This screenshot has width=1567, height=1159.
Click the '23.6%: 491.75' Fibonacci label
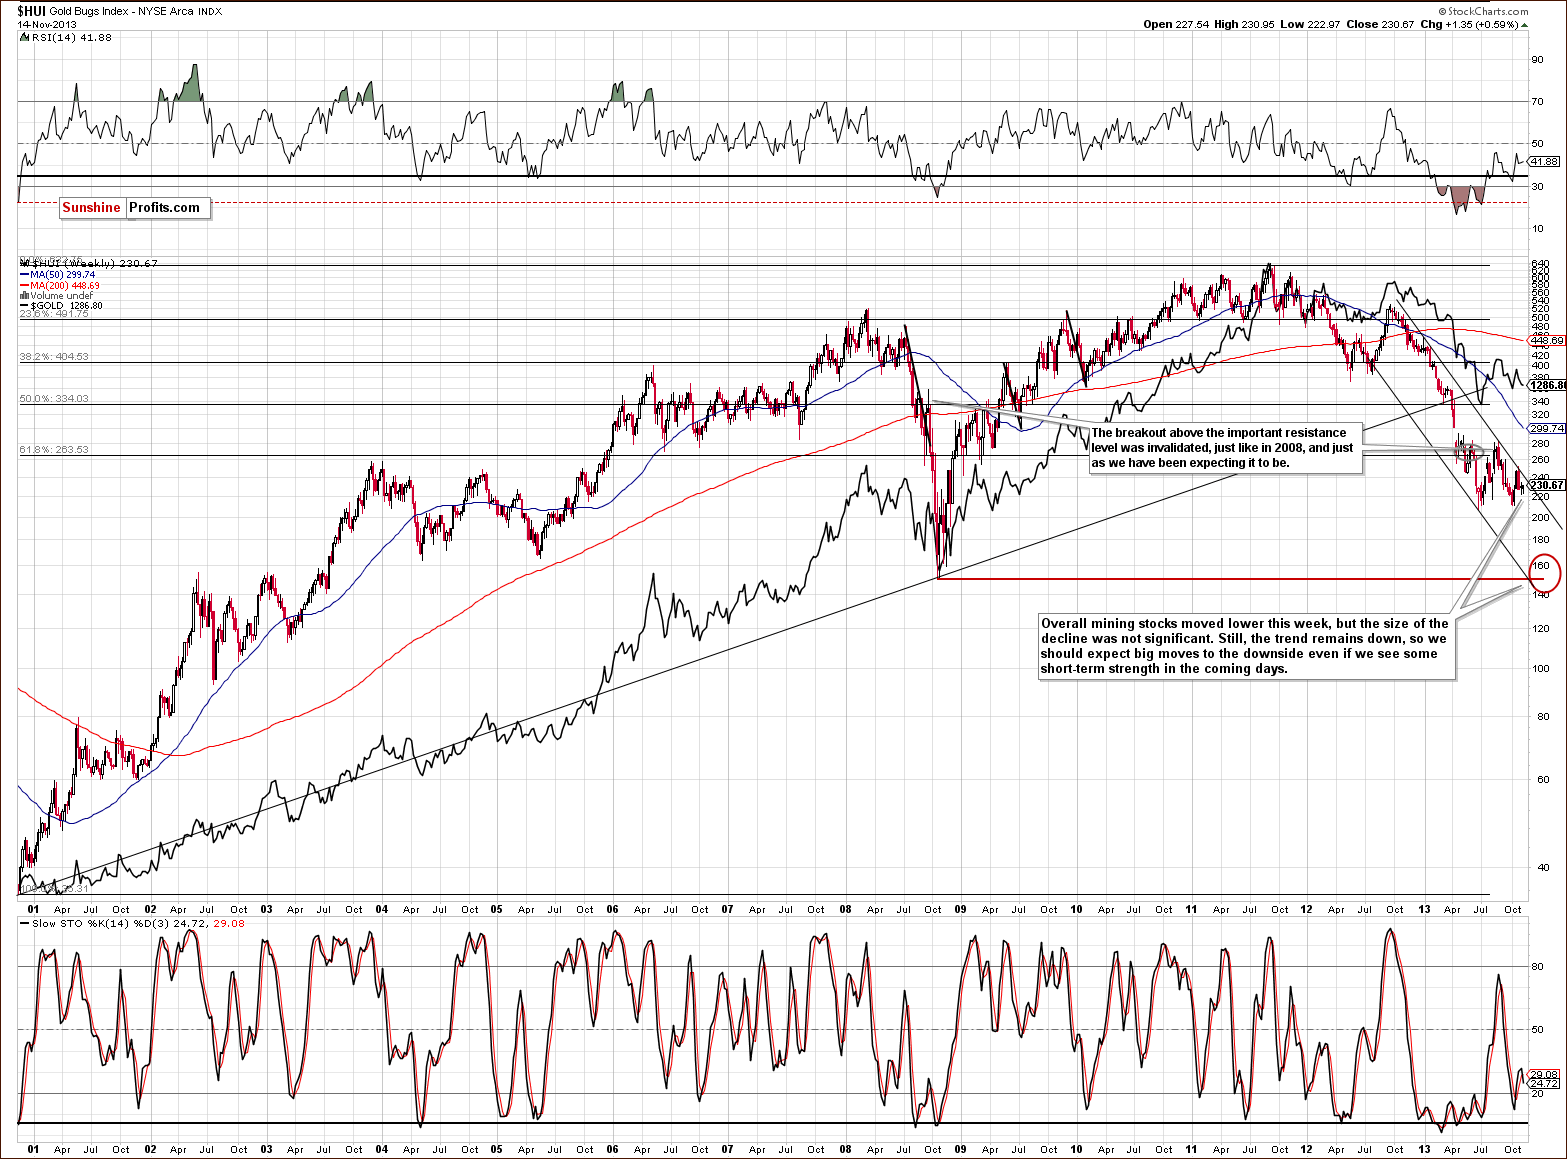pyautogui.click(x=54, y=314)
